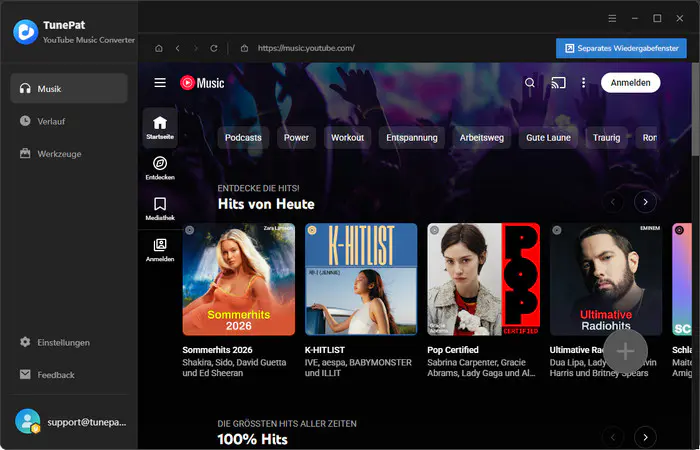Click the browser home icon
700x450 pixels.
coord(158,48)
